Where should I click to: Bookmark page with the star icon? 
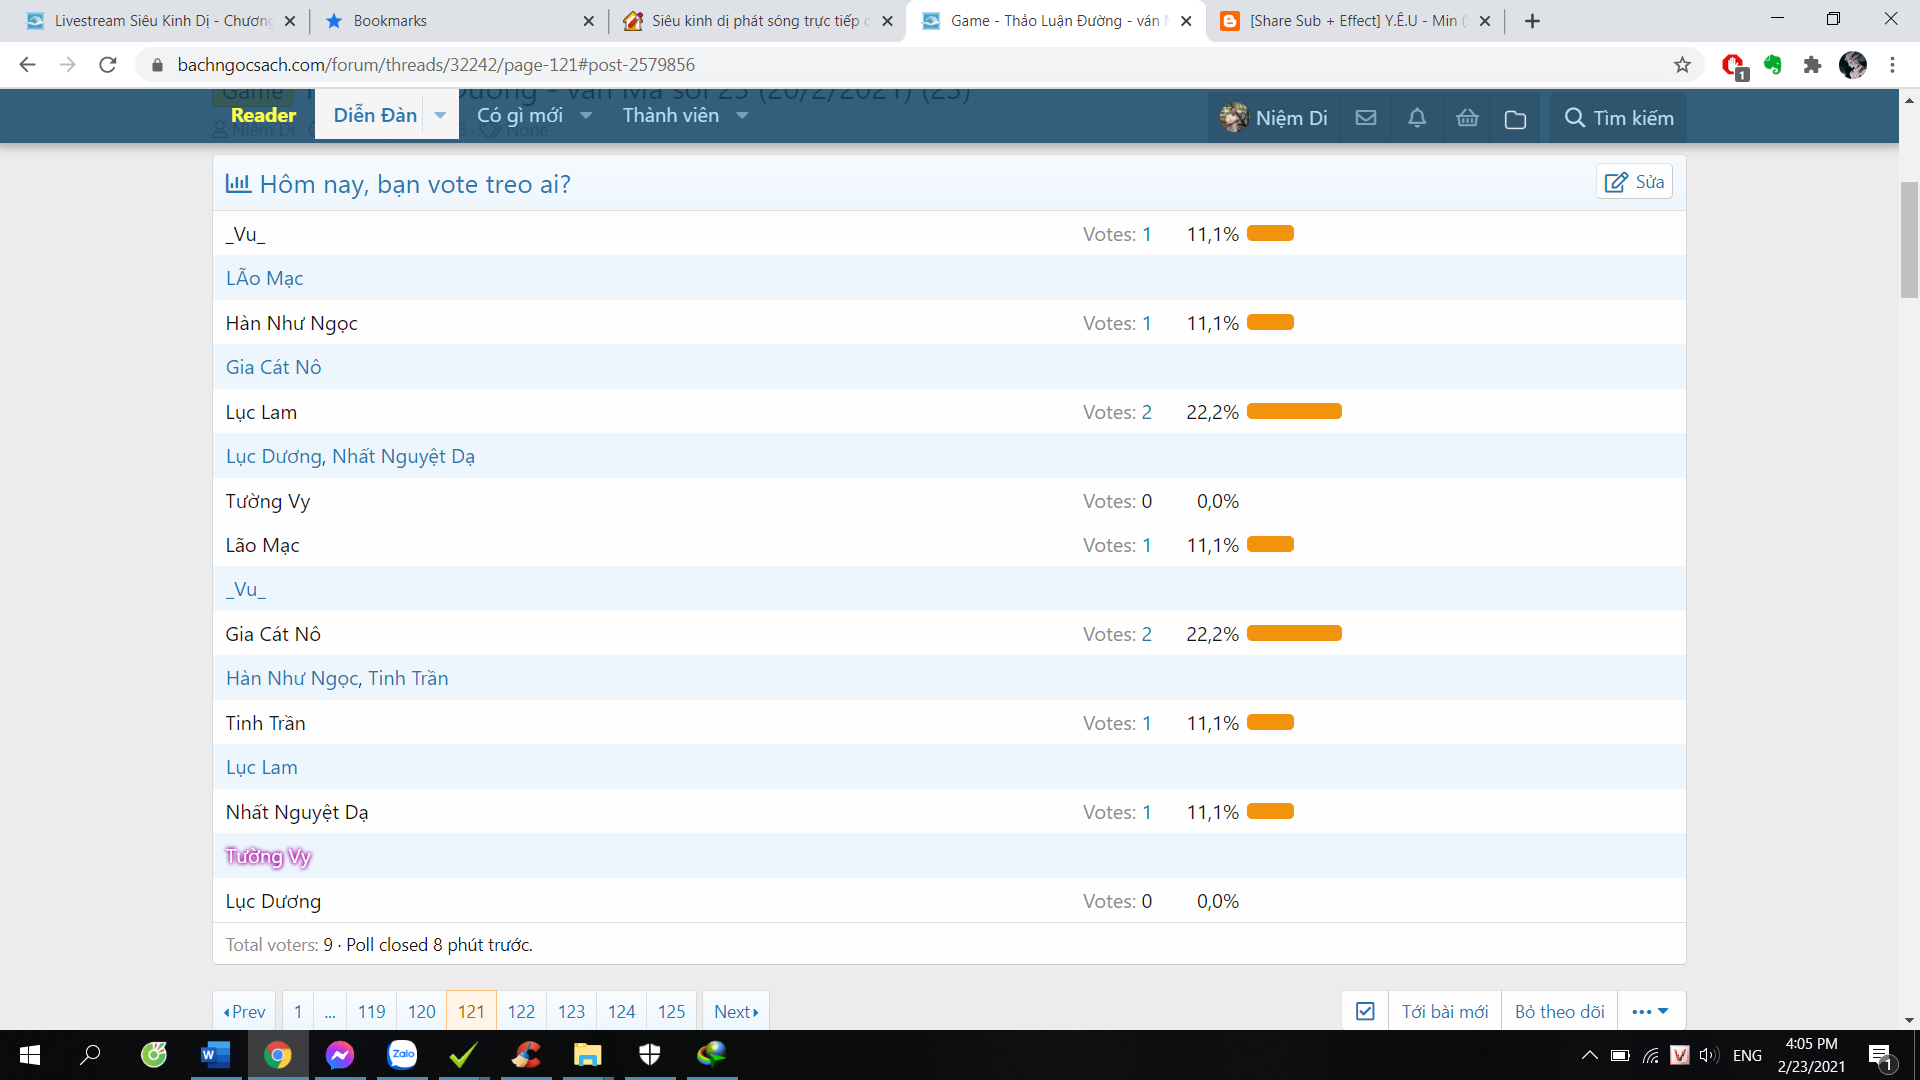pos(1682,65)
